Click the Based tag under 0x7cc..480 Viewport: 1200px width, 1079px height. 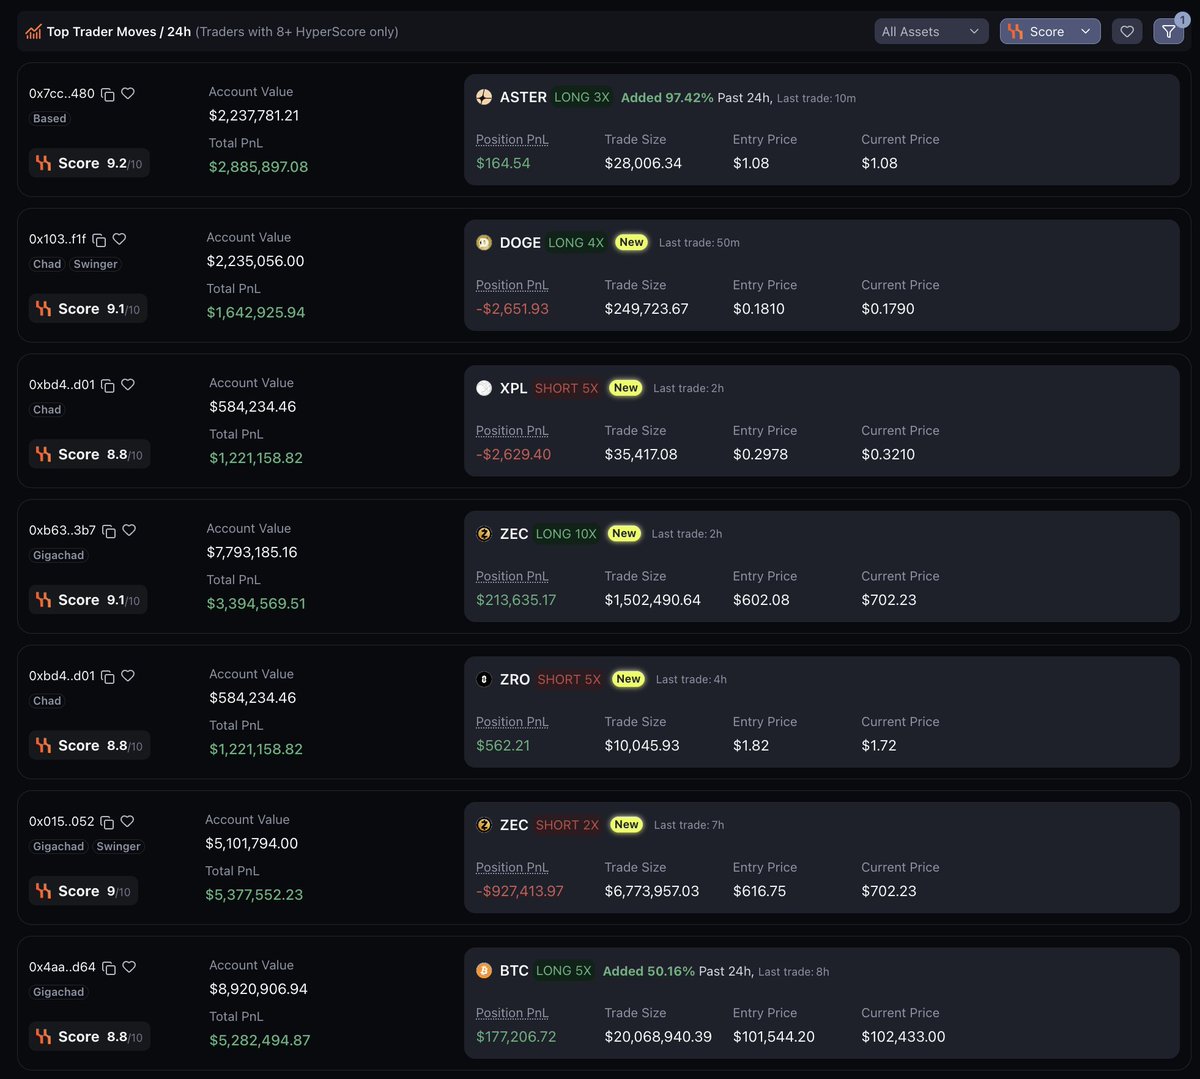tap(50, 119)
